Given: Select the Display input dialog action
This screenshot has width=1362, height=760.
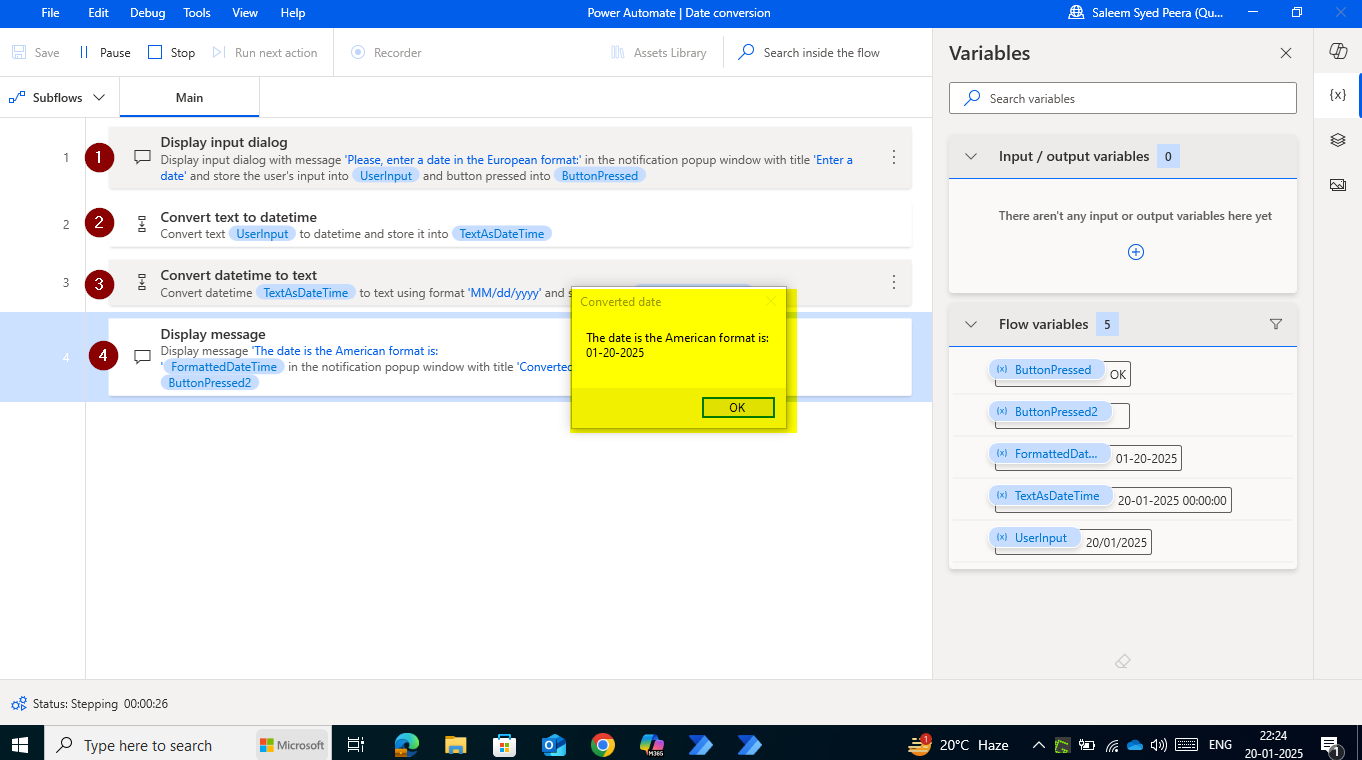Looking at the screenshot, I should point(510,158).
